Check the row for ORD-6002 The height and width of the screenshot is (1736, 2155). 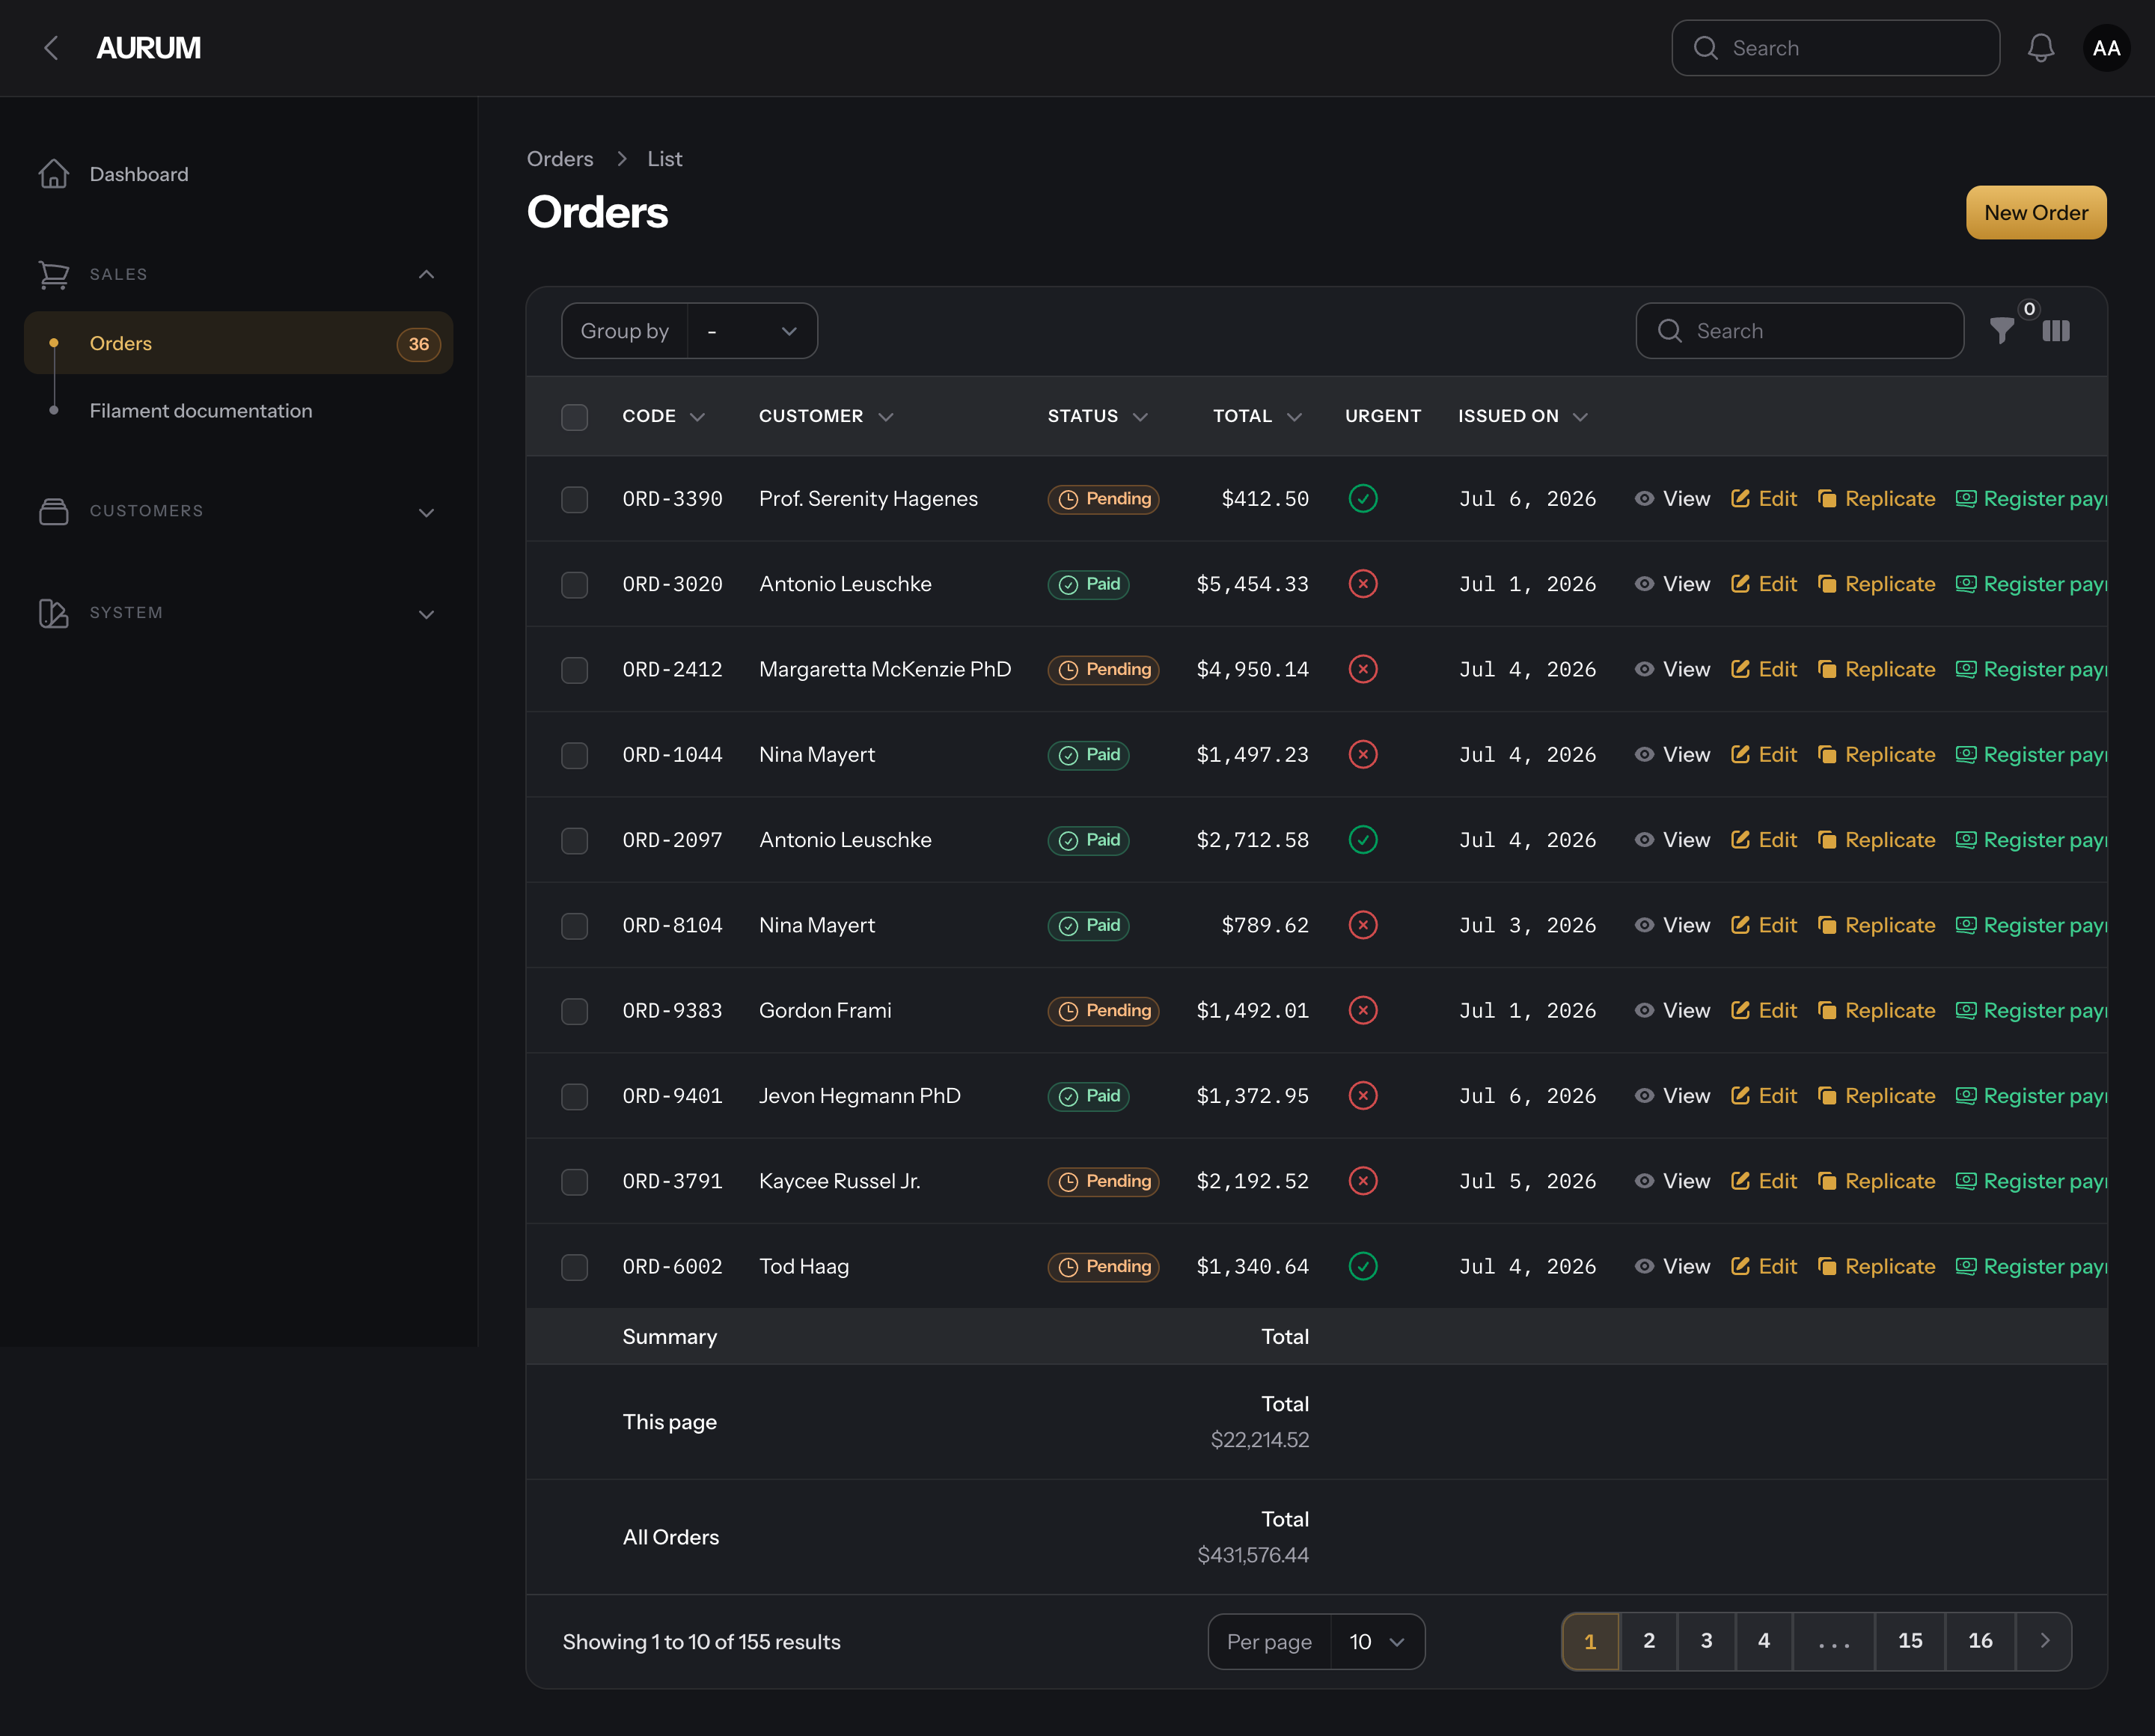(574, 1267)
